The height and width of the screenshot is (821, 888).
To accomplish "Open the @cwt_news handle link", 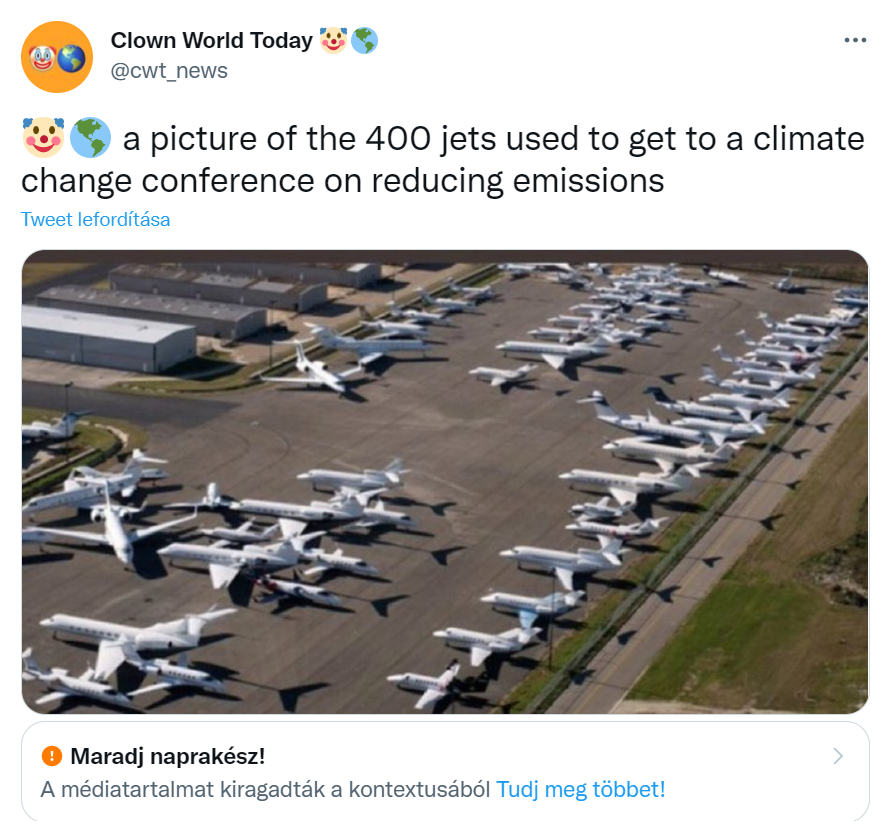I will pyautogui.click(x=169, y=71).
